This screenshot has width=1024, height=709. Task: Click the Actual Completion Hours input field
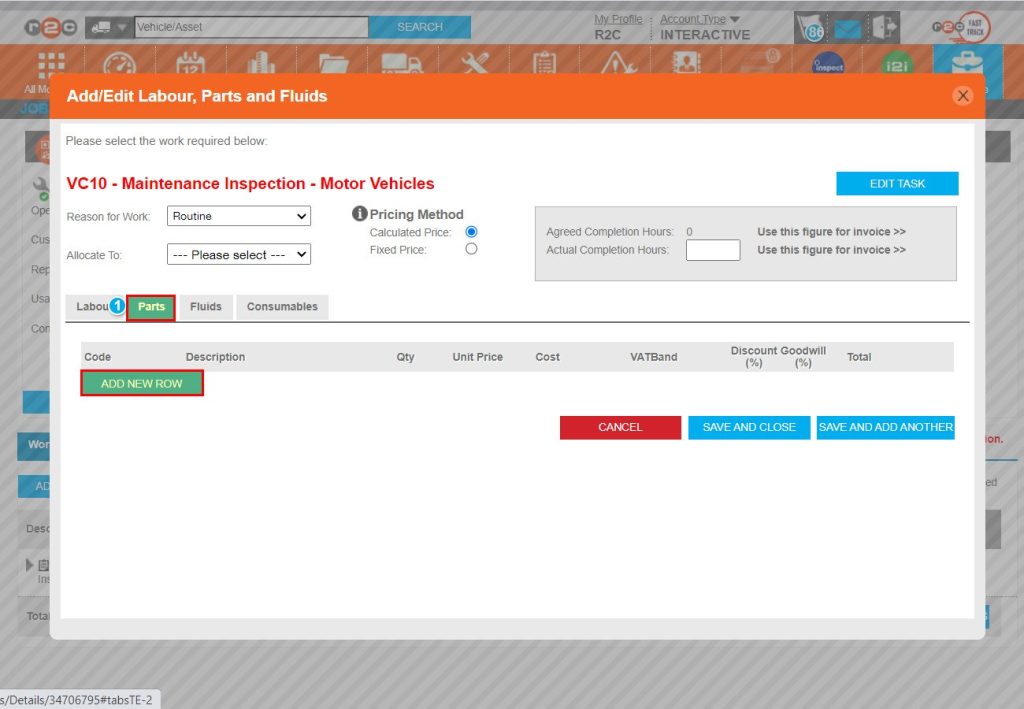click(x=712, y=249)
